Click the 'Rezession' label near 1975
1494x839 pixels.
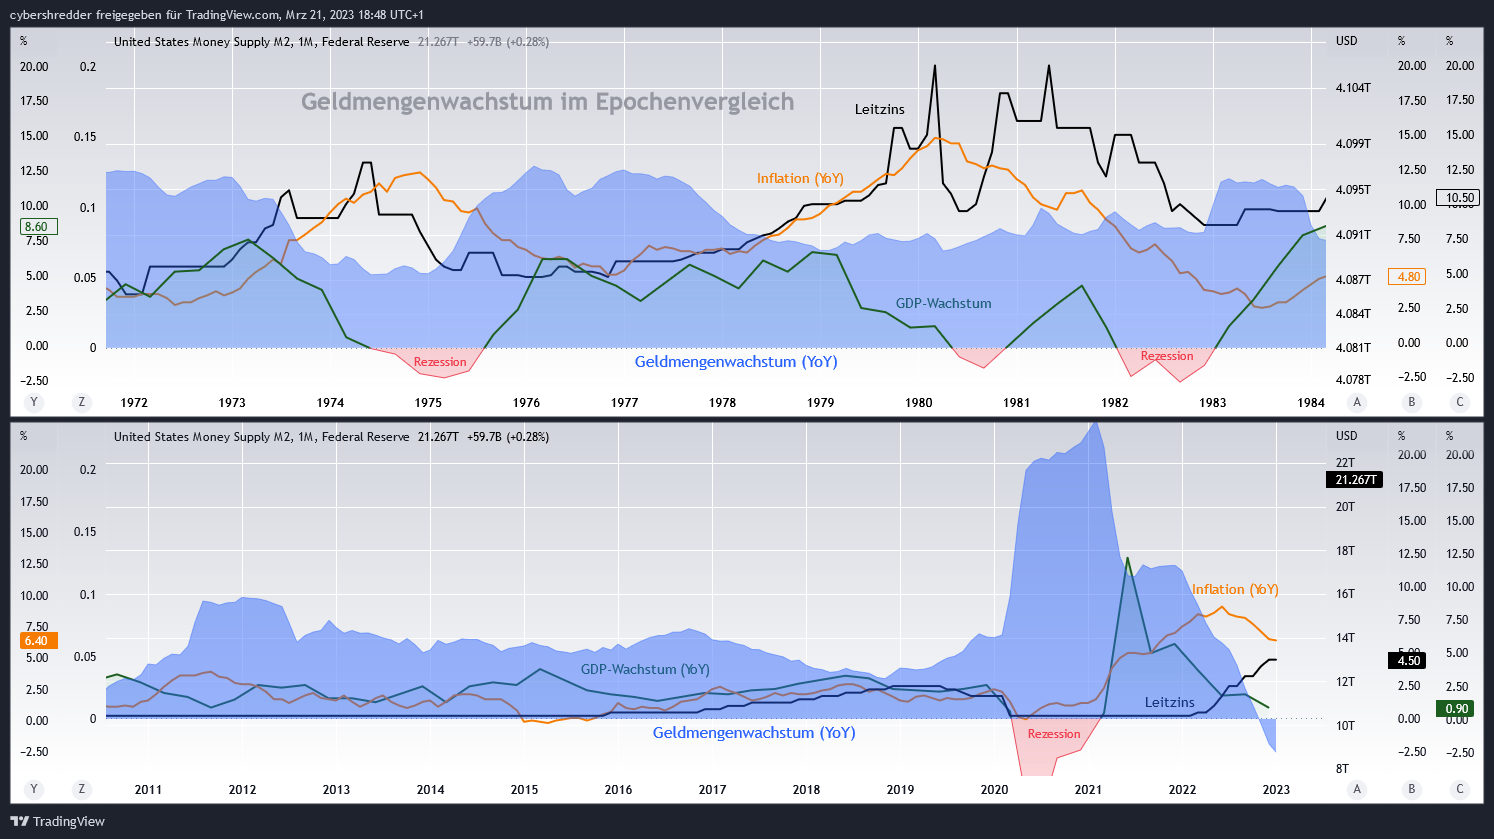point(440,362)
